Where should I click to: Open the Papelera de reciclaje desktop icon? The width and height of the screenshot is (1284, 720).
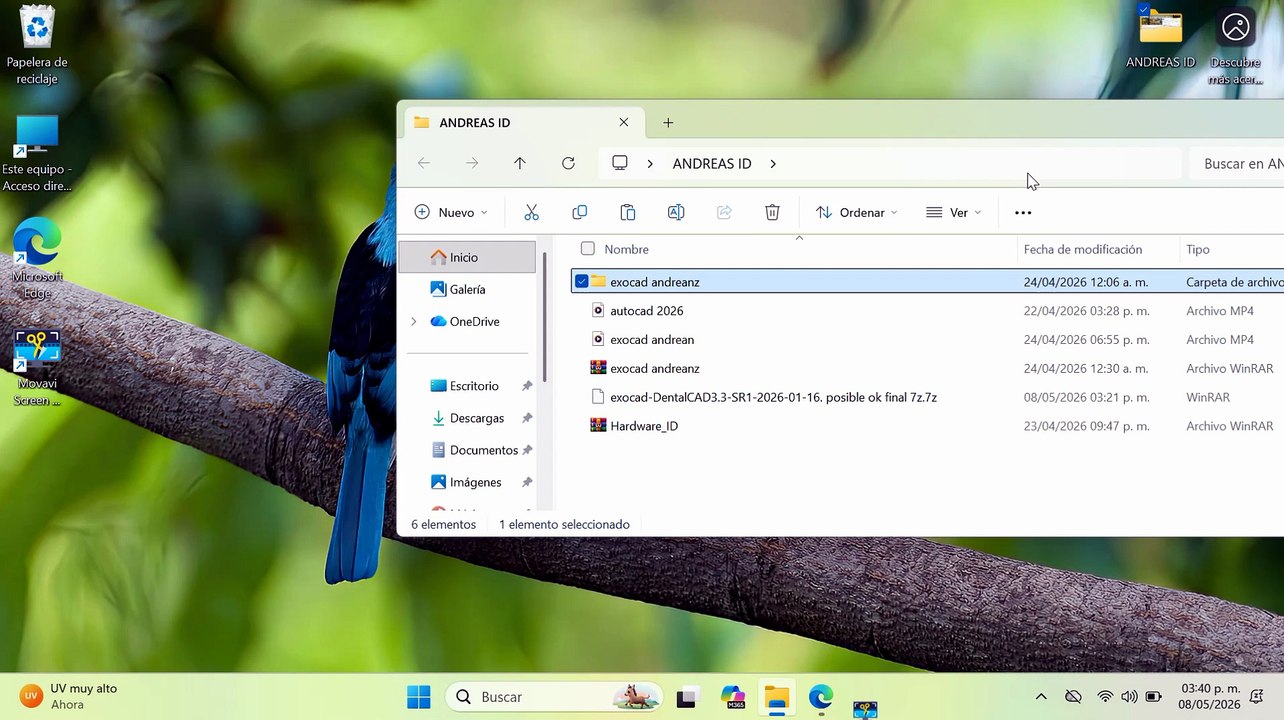click(37, 46)
